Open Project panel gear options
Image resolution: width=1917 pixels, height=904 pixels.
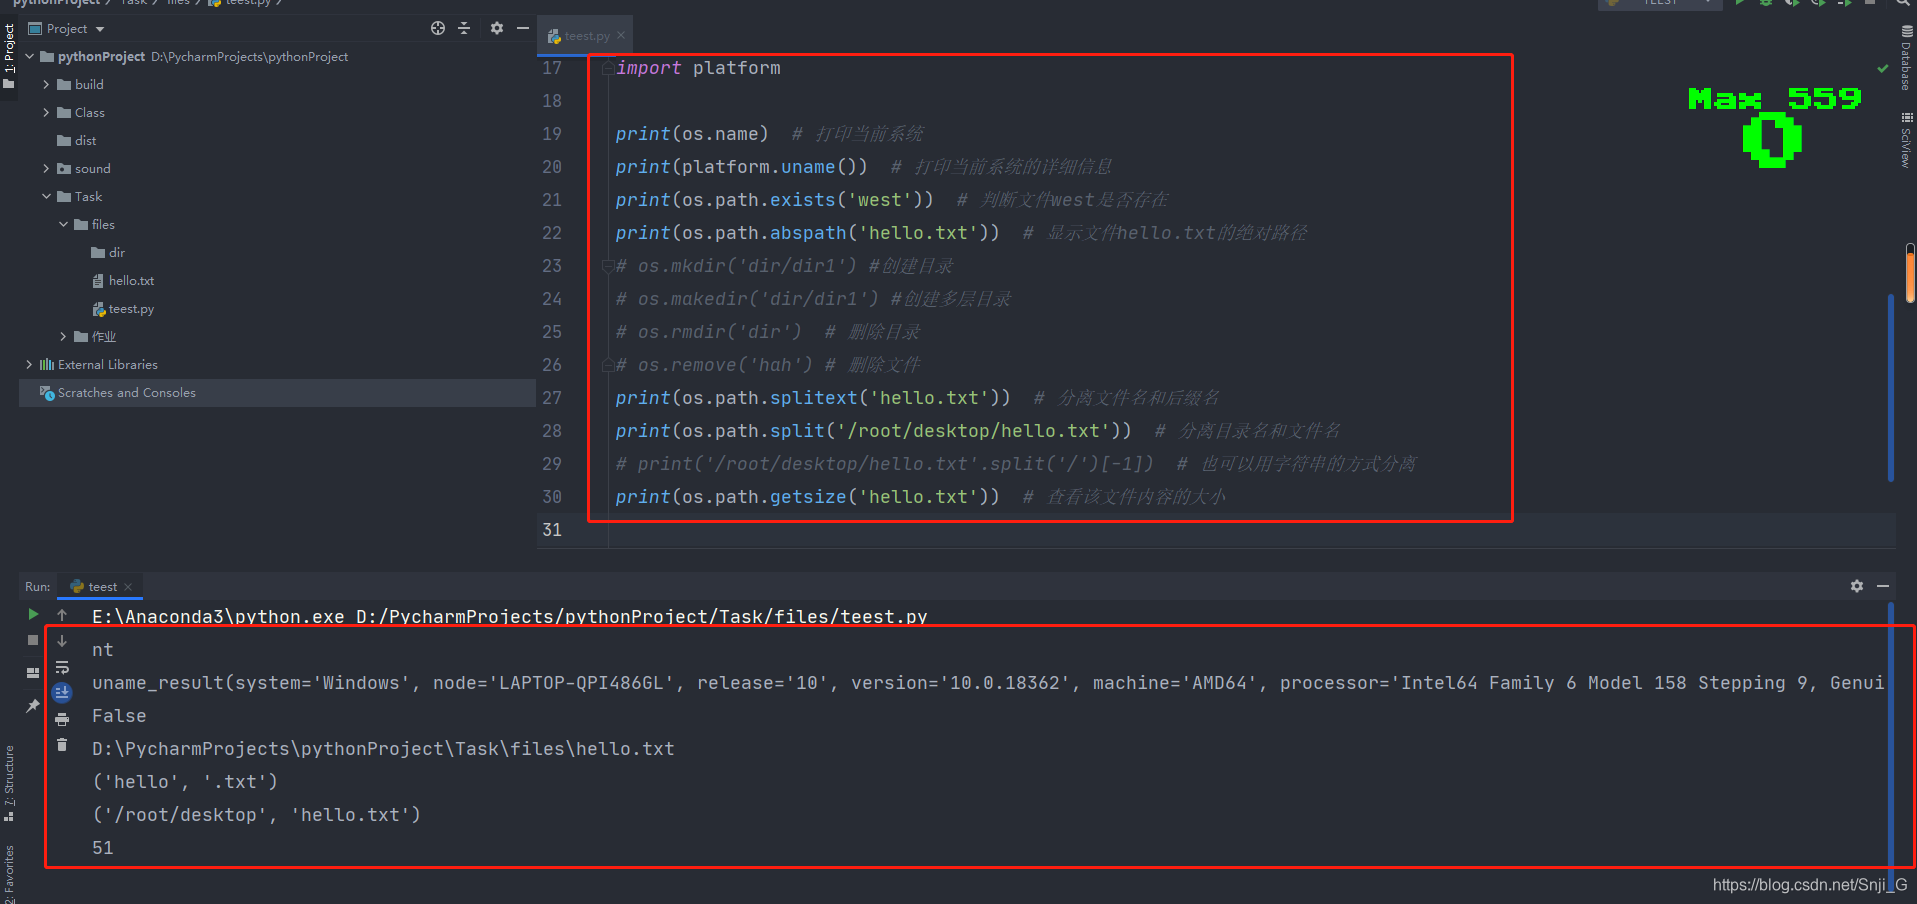[x=497, y=28]
